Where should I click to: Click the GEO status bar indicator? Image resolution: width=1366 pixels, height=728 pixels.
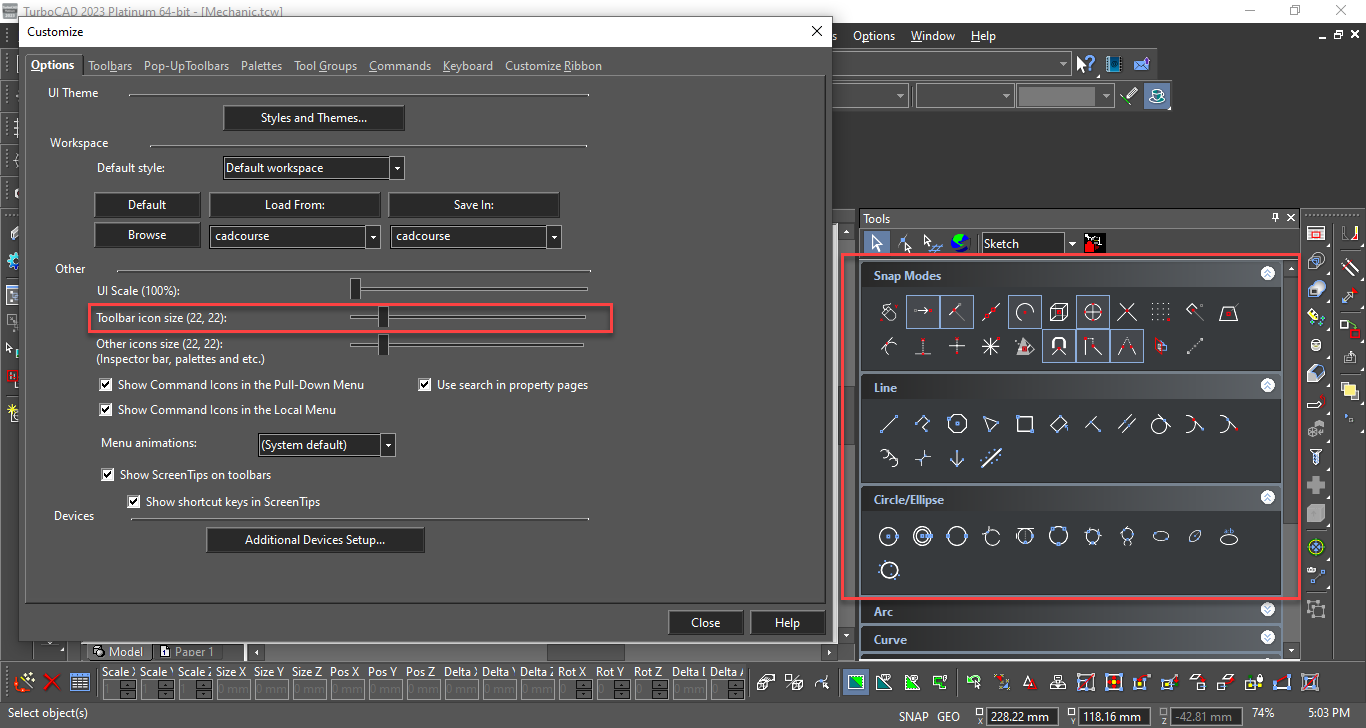point(948,716)
